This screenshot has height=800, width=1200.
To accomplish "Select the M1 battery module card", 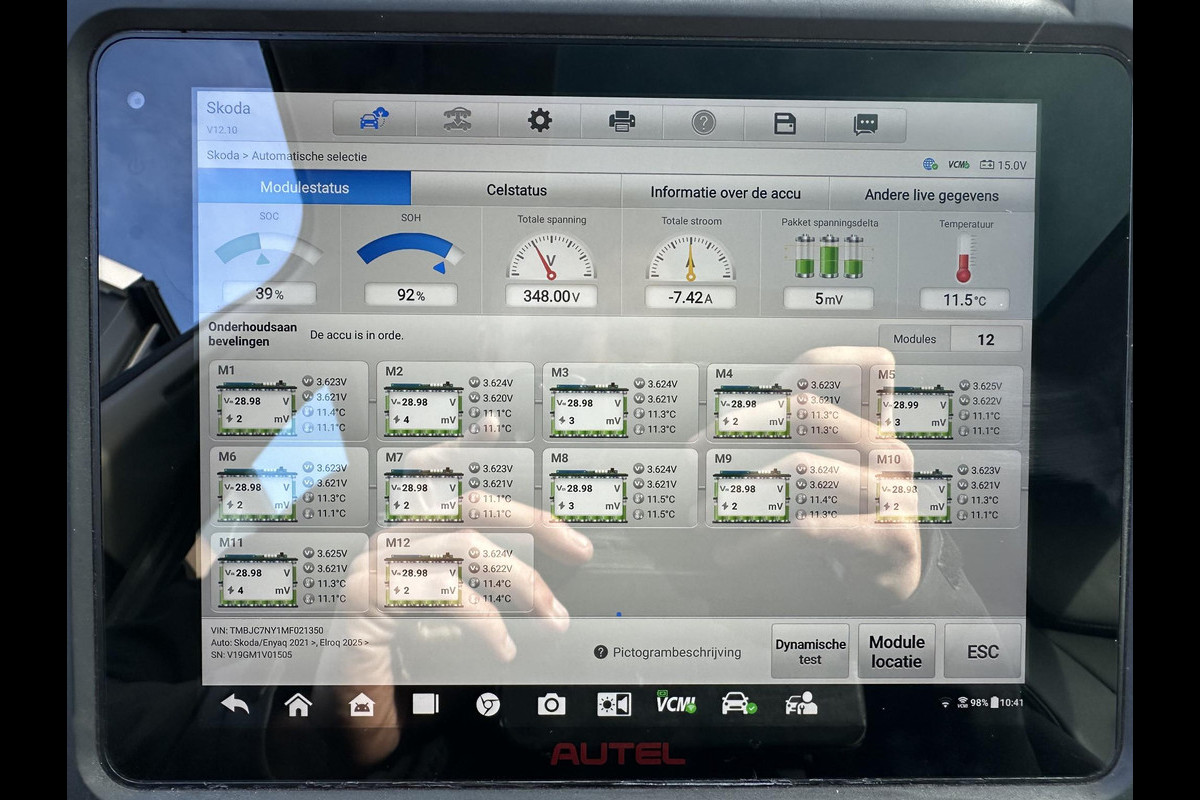I will tap(288, 402).
